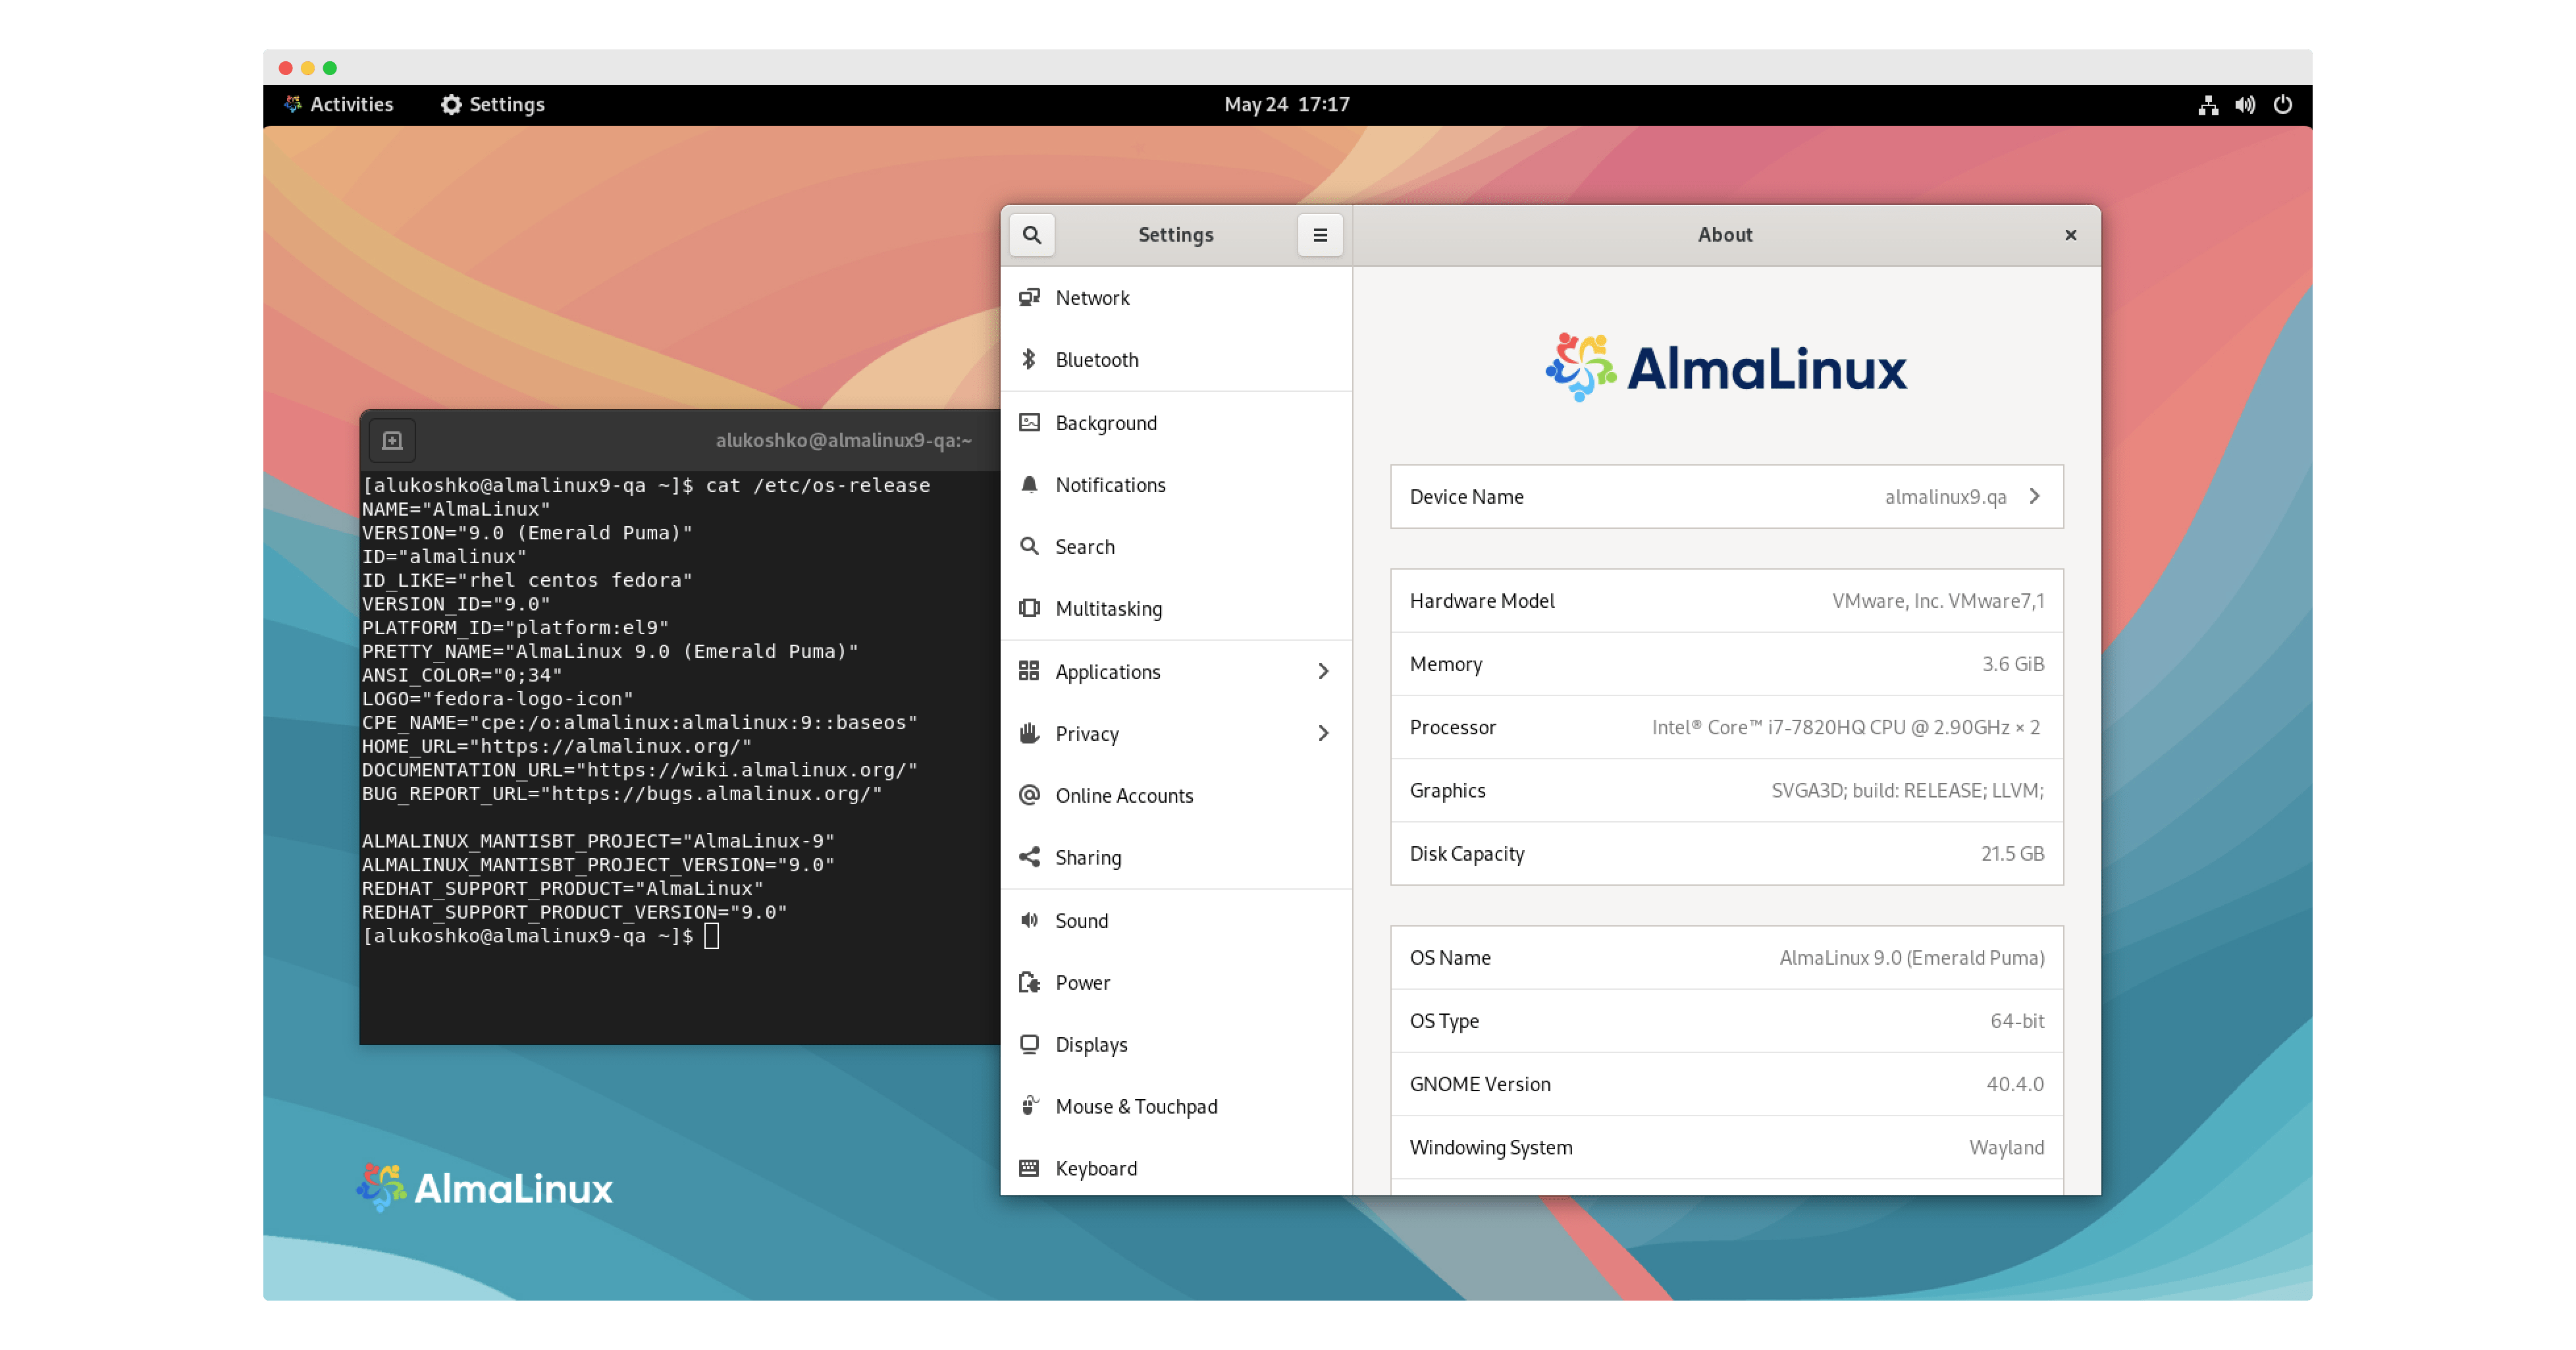Close the Settings About window
The height and width of the screenshot is (1350, 2576).
click(x=2070, y=235)
